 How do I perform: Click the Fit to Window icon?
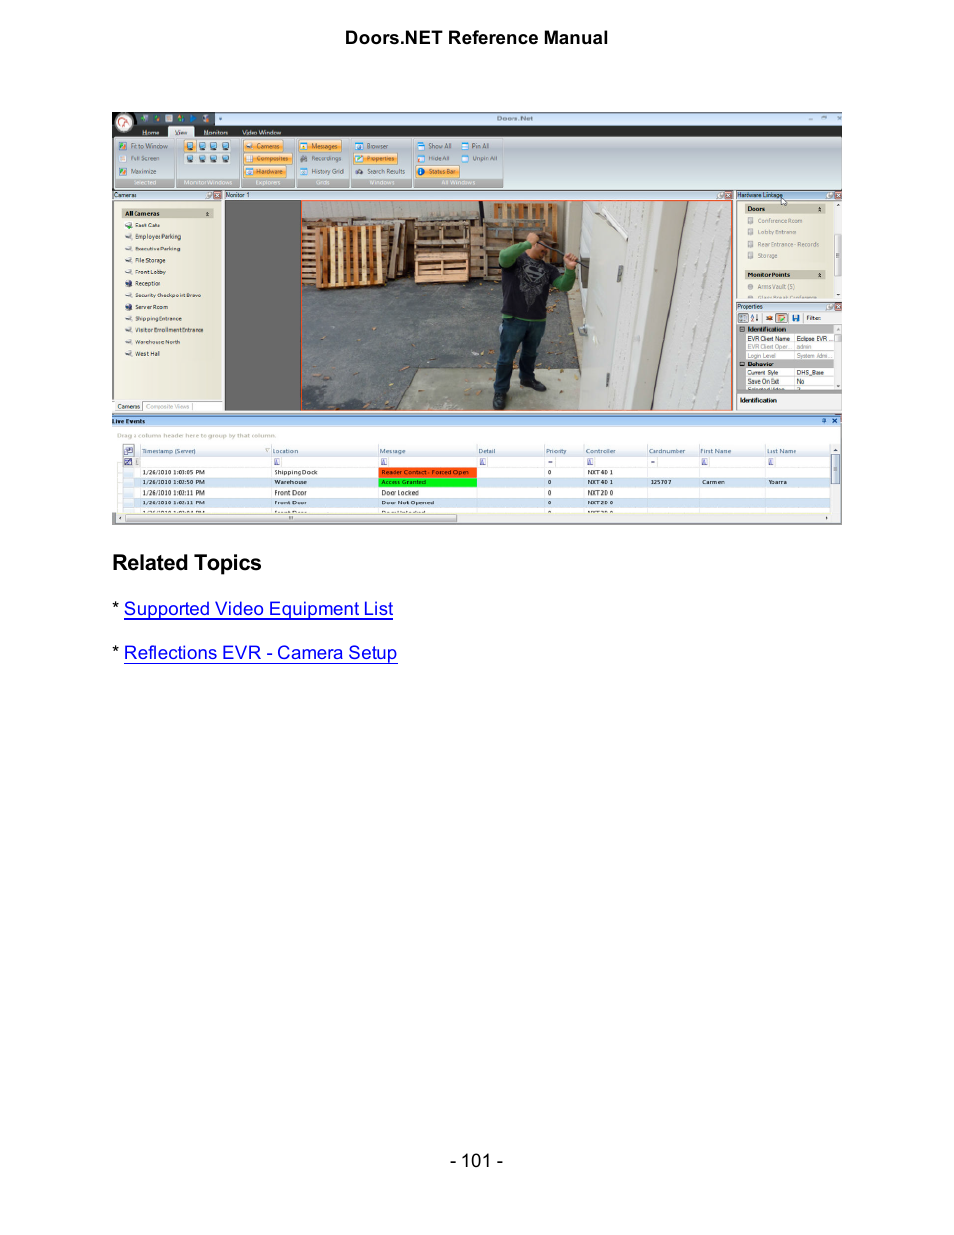point(123,146)
